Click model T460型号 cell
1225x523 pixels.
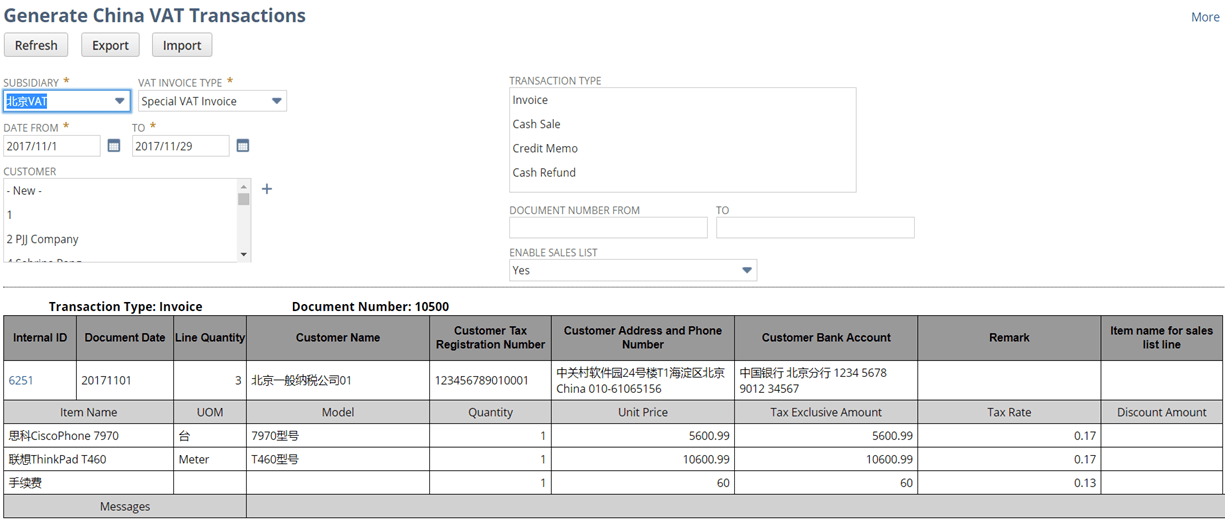point(338,460)
